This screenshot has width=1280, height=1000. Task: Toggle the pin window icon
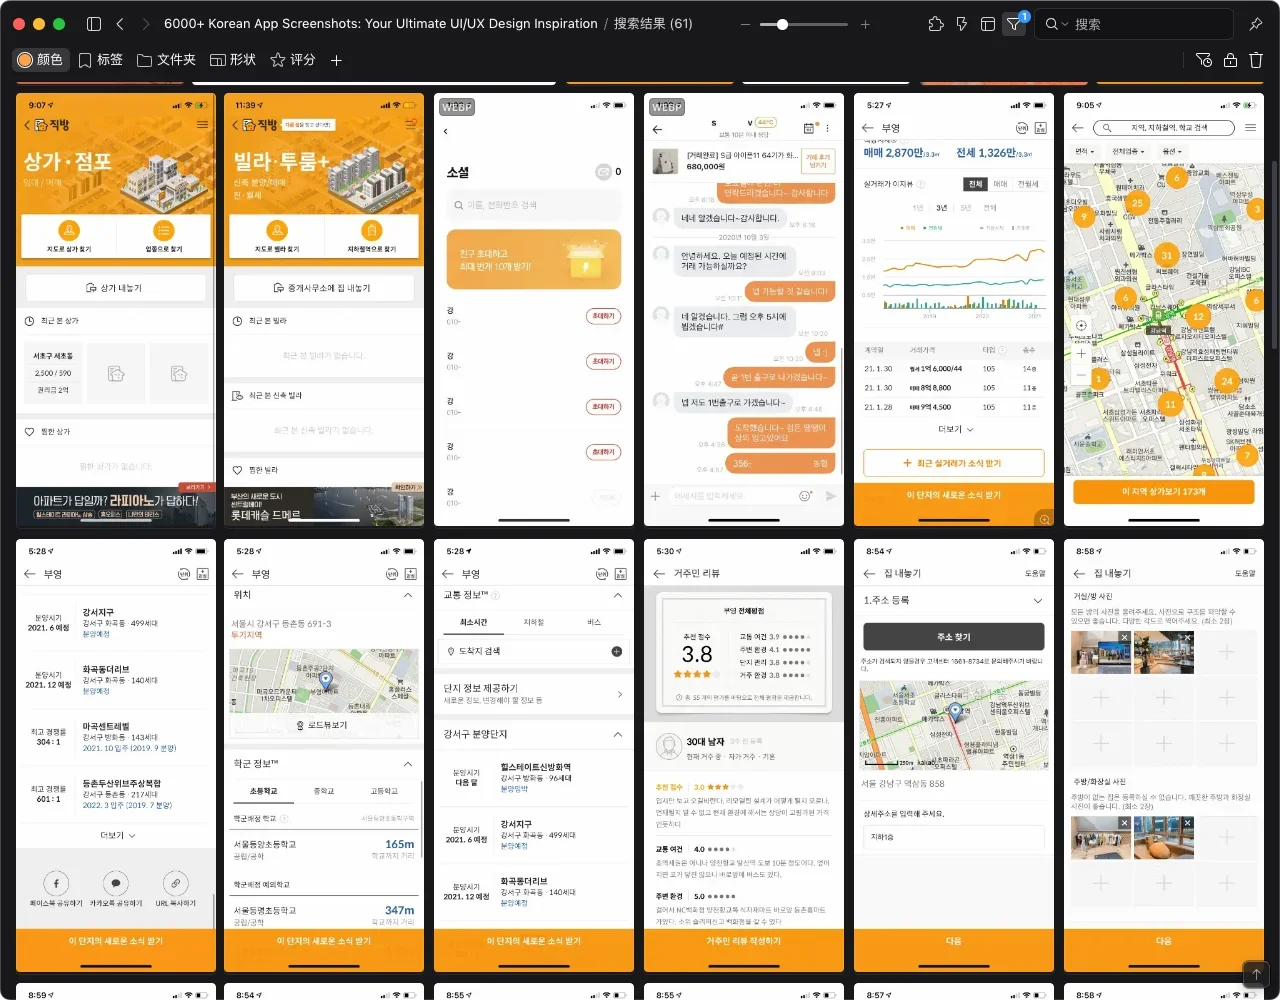coord(1256,24)
